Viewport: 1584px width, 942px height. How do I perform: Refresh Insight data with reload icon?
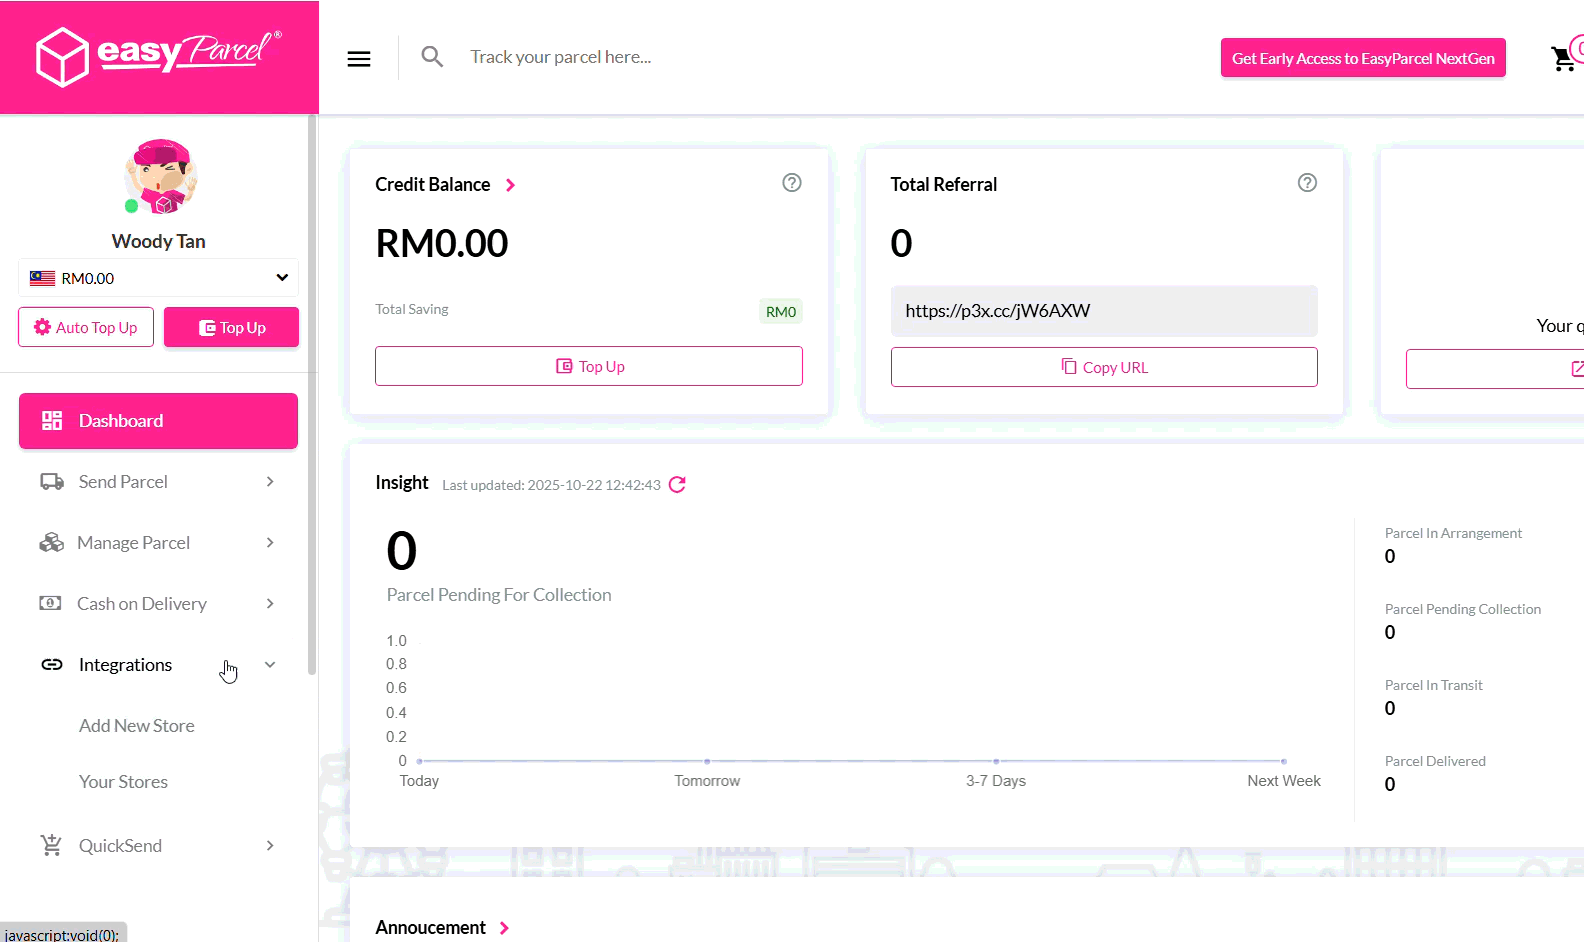click(677, 485)
